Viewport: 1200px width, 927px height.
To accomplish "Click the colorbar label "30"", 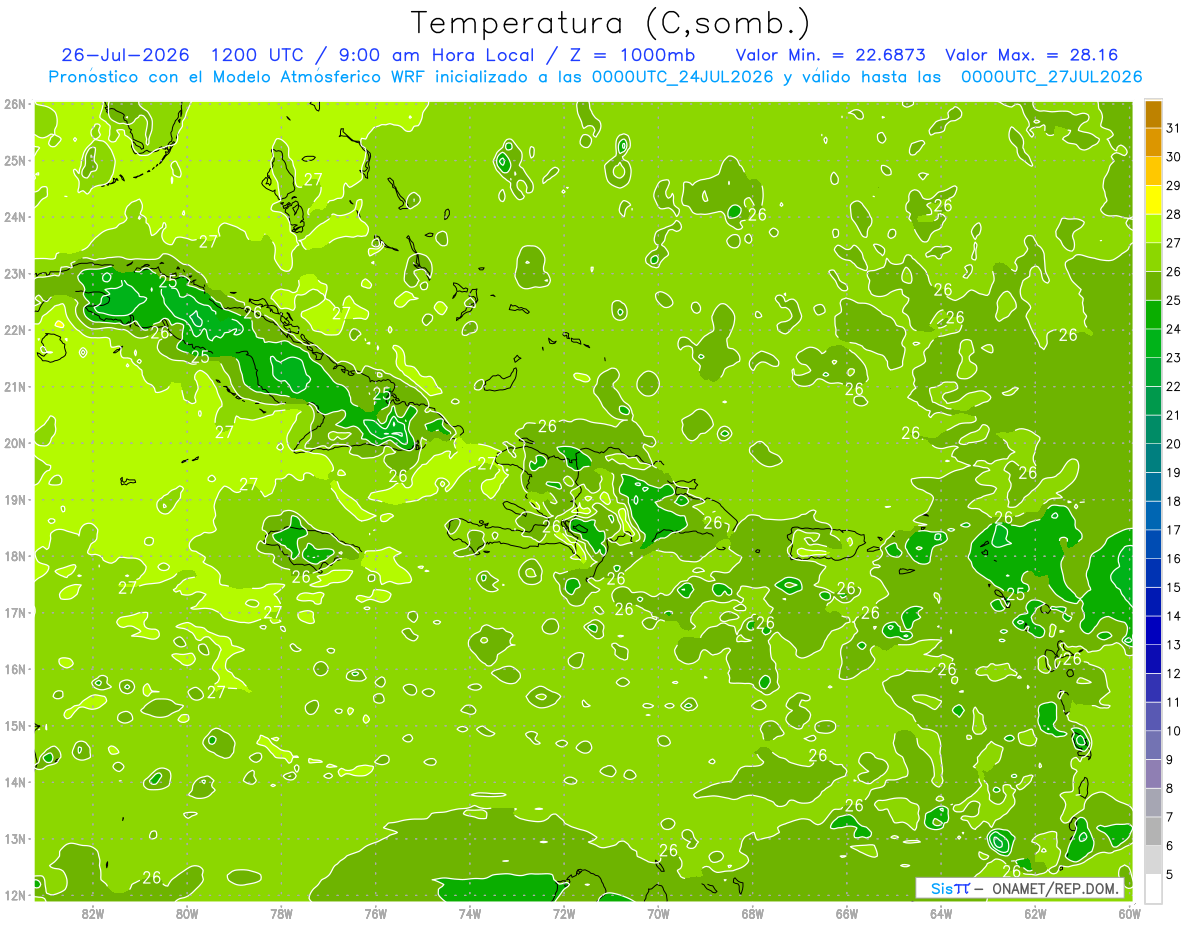I will click(x=1174, y=157).
